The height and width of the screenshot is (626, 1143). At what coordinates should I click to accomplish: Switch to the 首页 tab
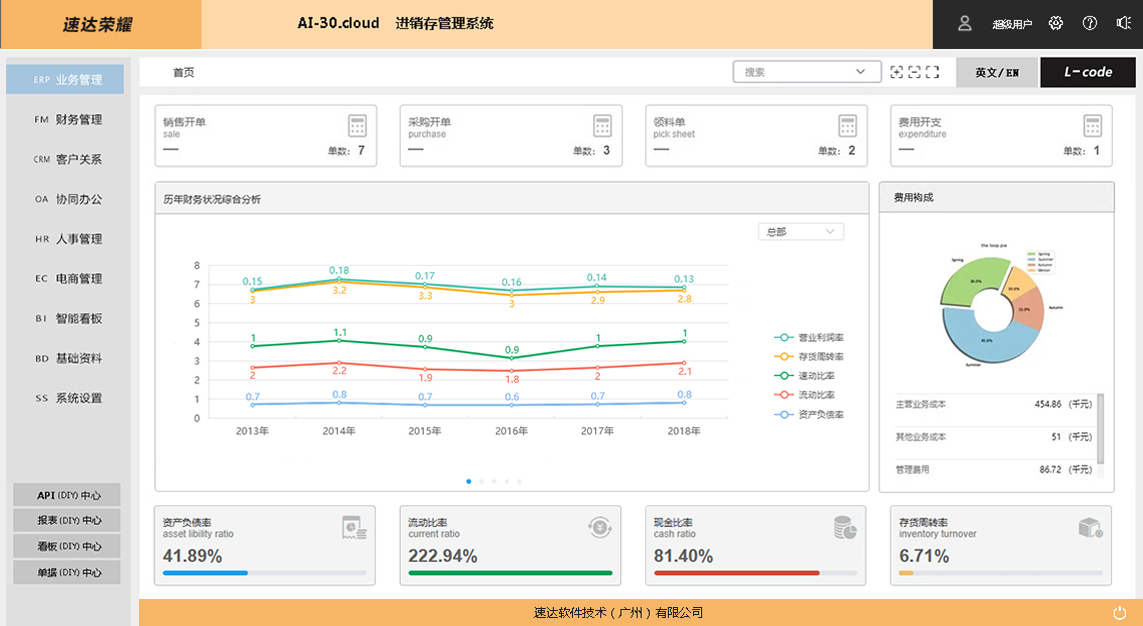pos(183,72)
